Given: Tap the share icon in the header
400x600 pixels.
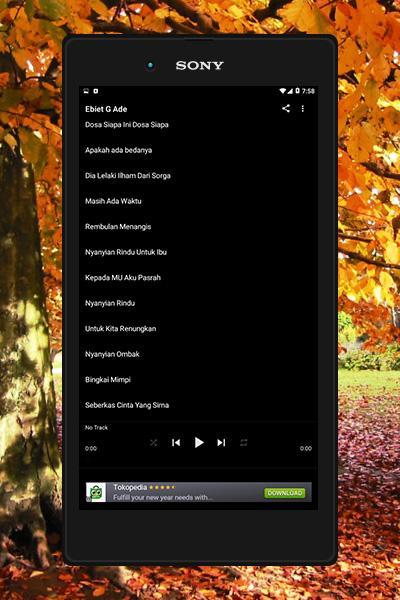Looking at the screenshot, I should pos(286,108).
